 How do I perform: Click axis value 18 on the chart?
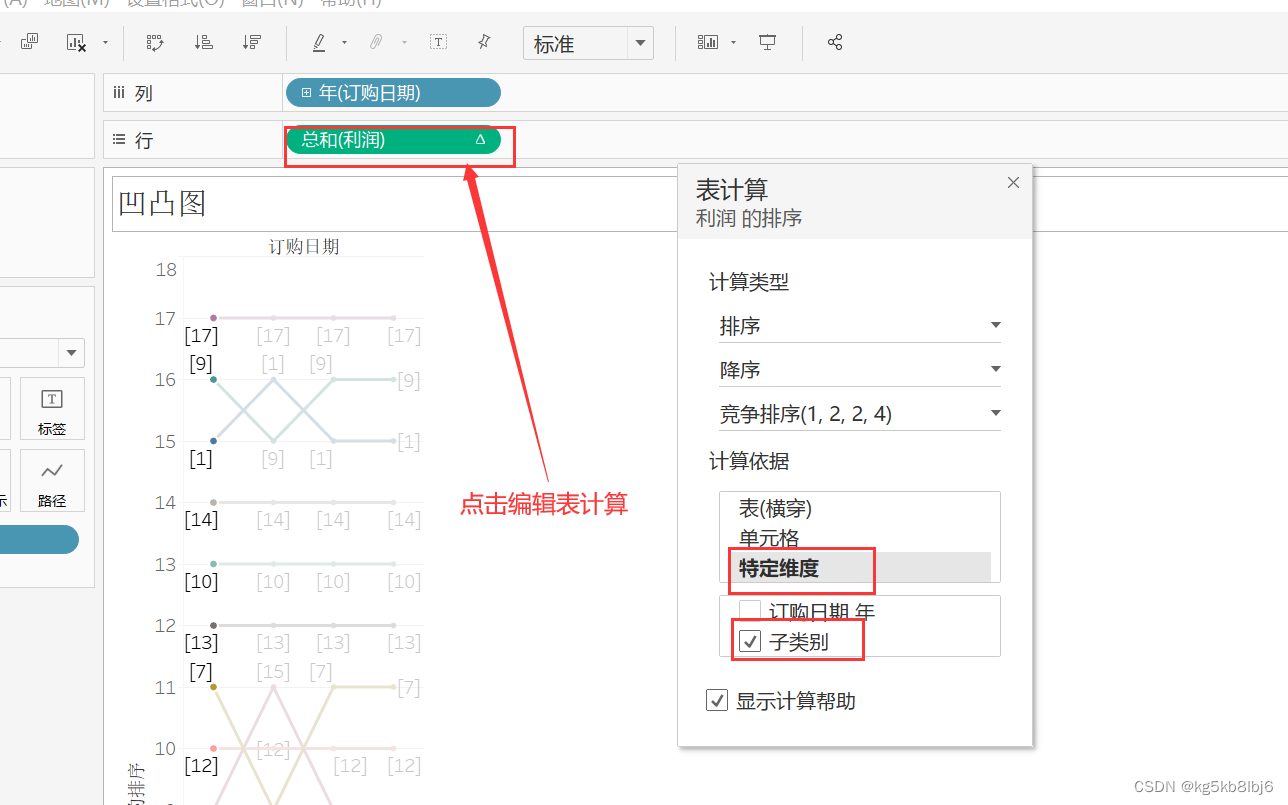(x=166, y=270)
